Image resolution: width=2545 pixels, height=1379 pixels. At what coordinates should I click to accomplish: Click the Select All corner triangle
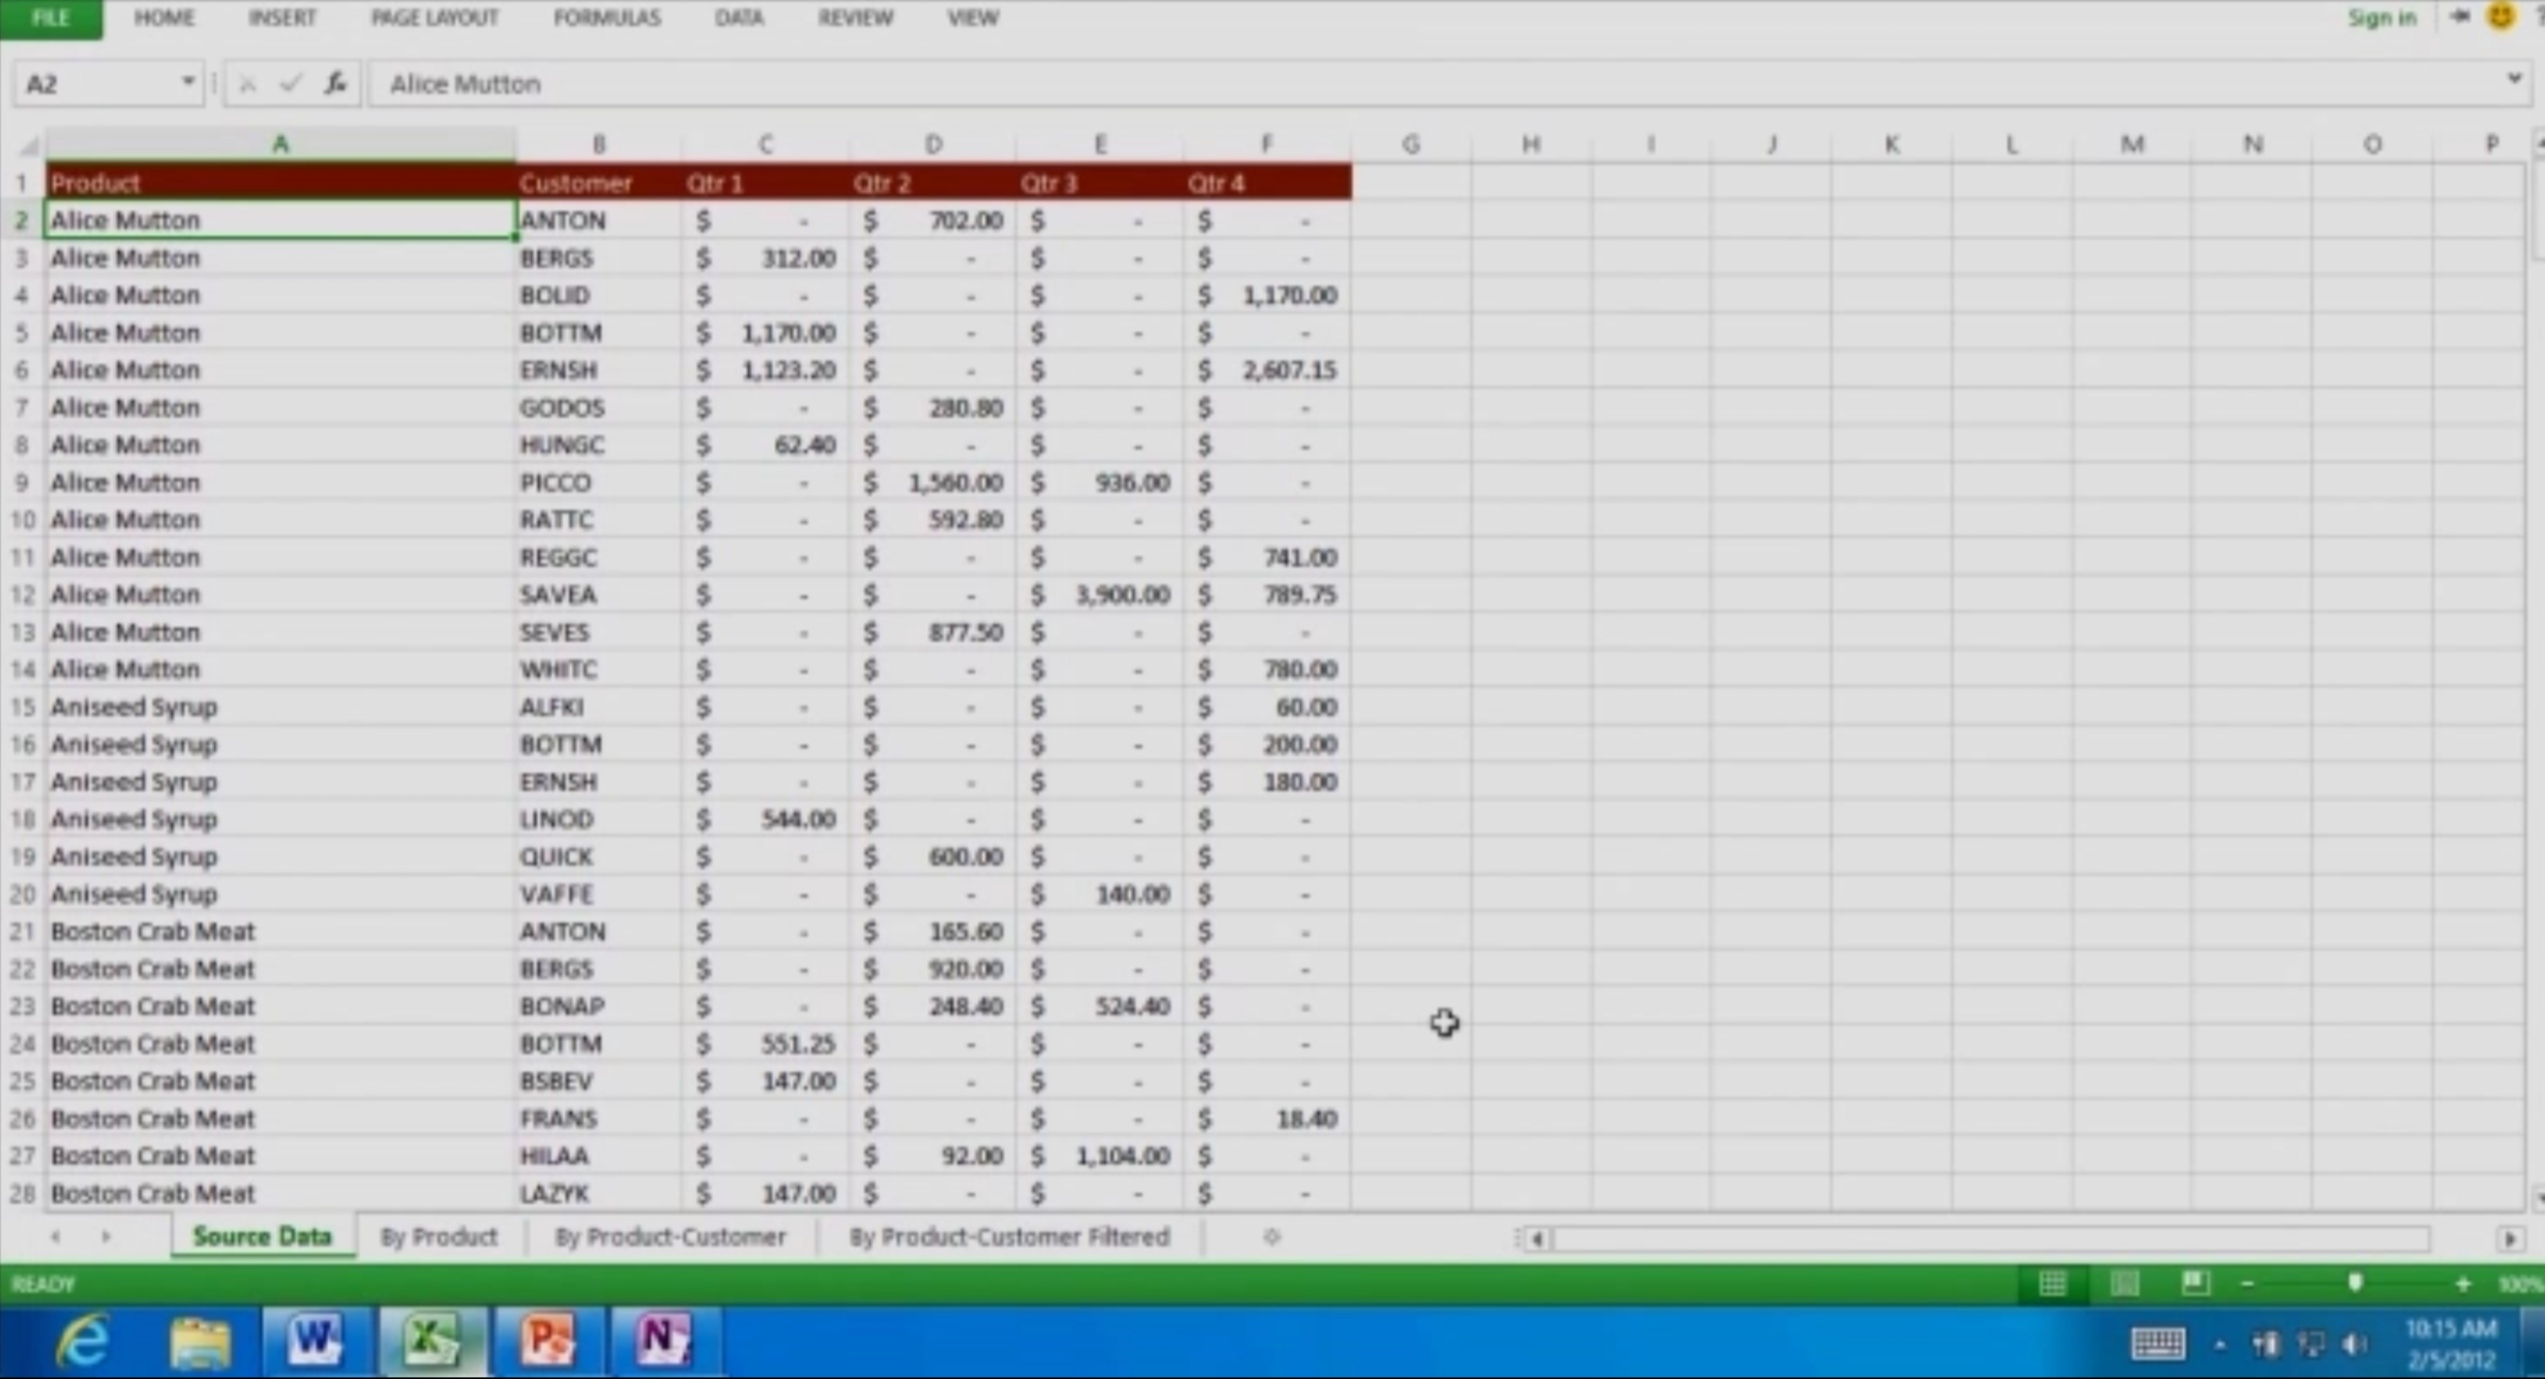29,147
